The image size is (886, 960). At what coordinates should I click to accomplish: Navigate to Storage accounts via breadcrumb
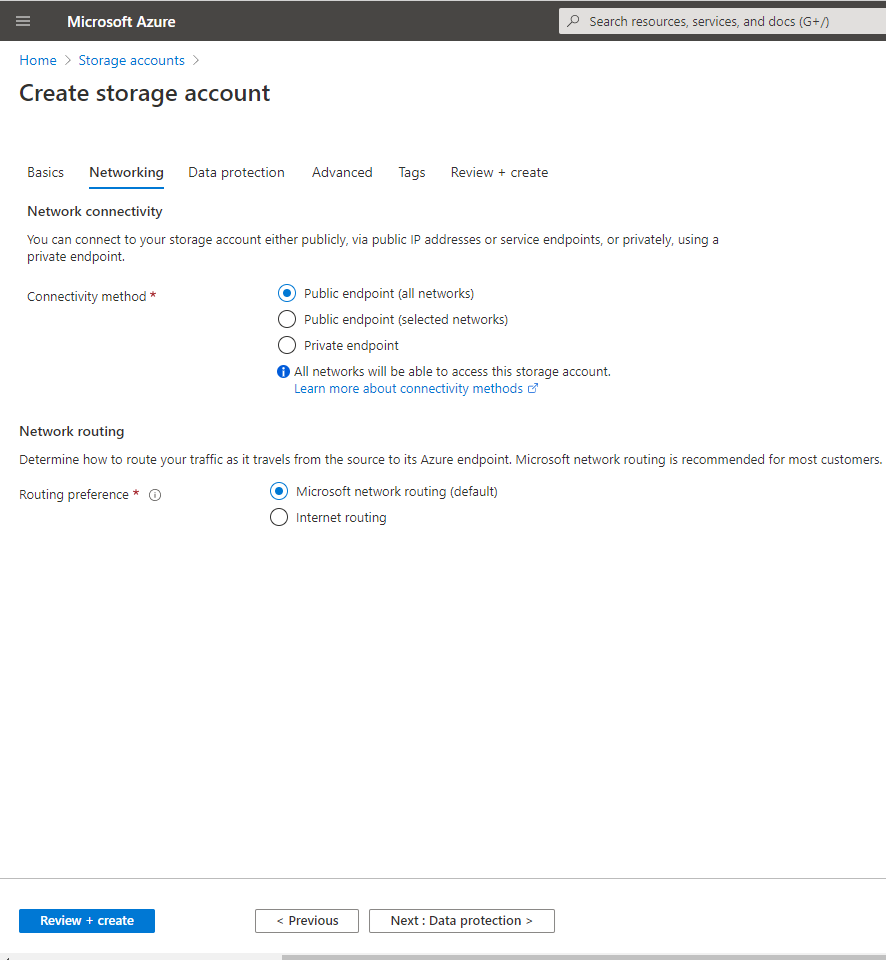coord(131,60)
